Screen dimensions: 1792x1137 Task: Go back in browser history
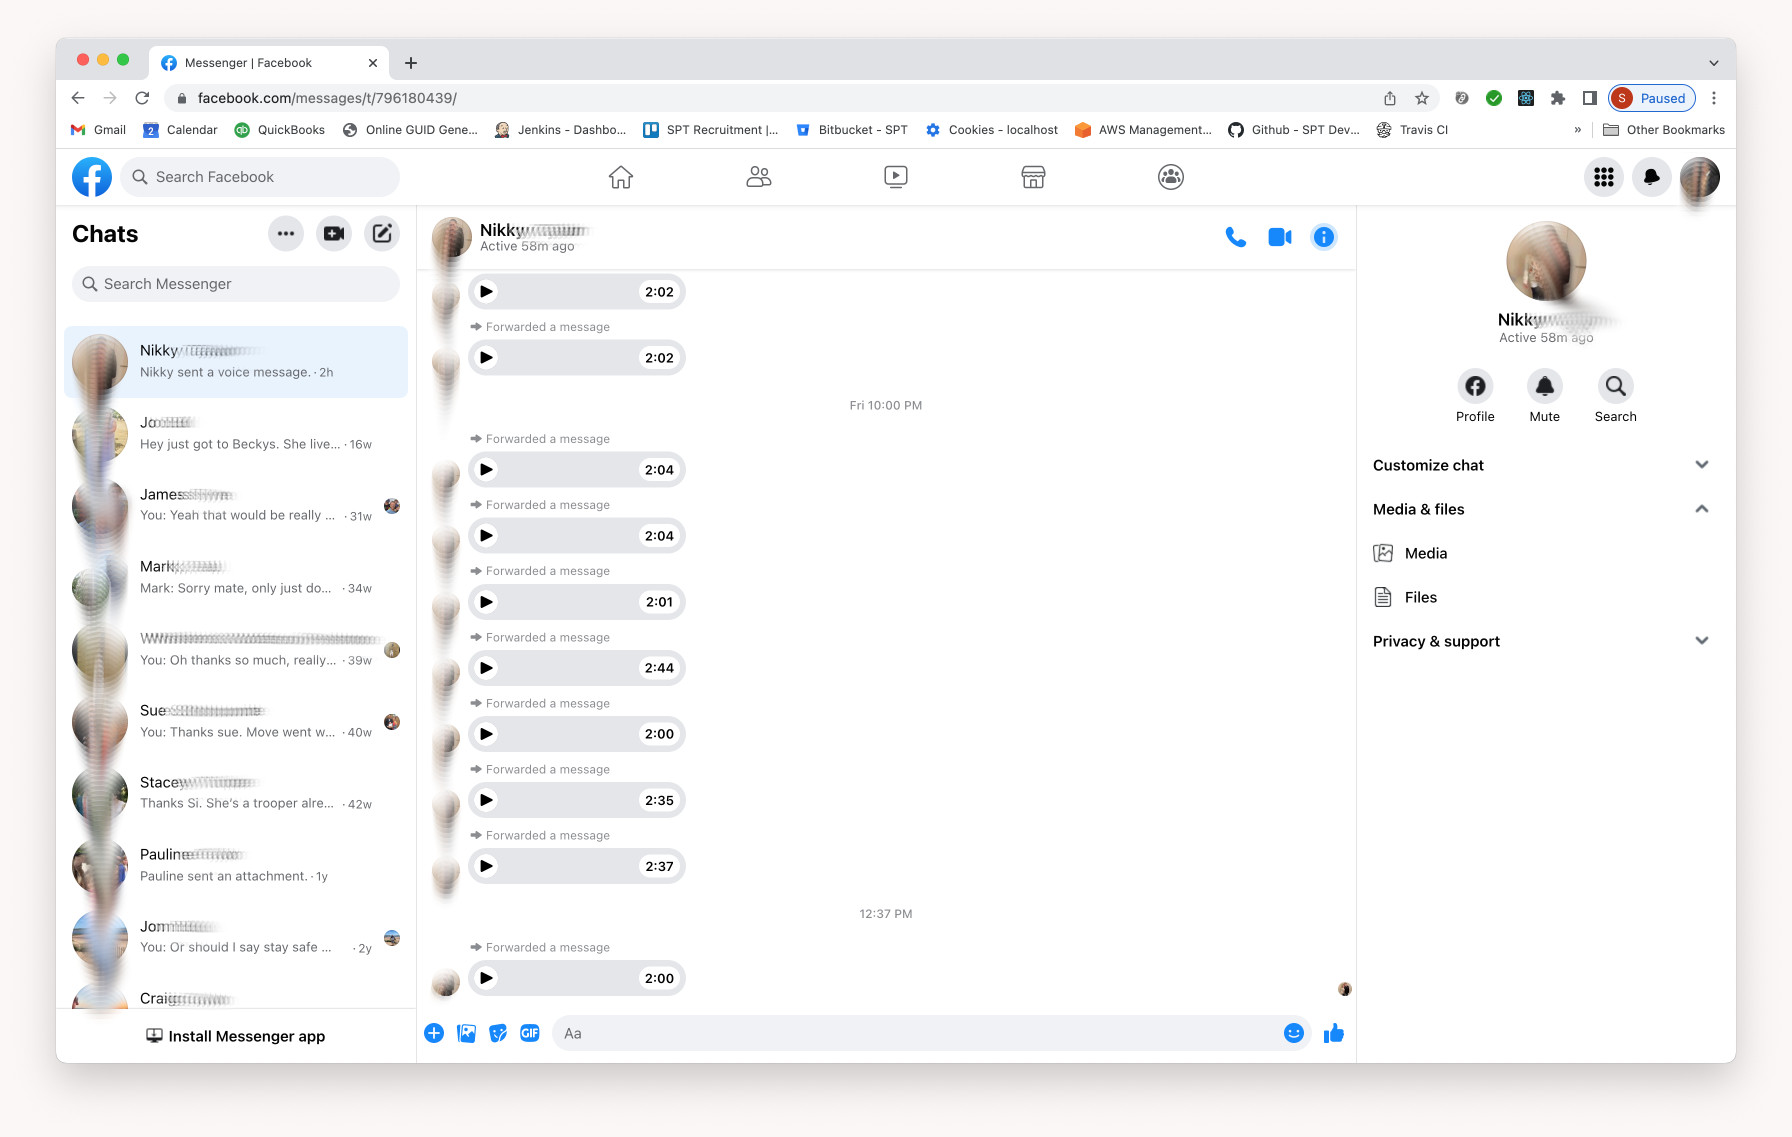pyautogui.click(x=78, y=98)
